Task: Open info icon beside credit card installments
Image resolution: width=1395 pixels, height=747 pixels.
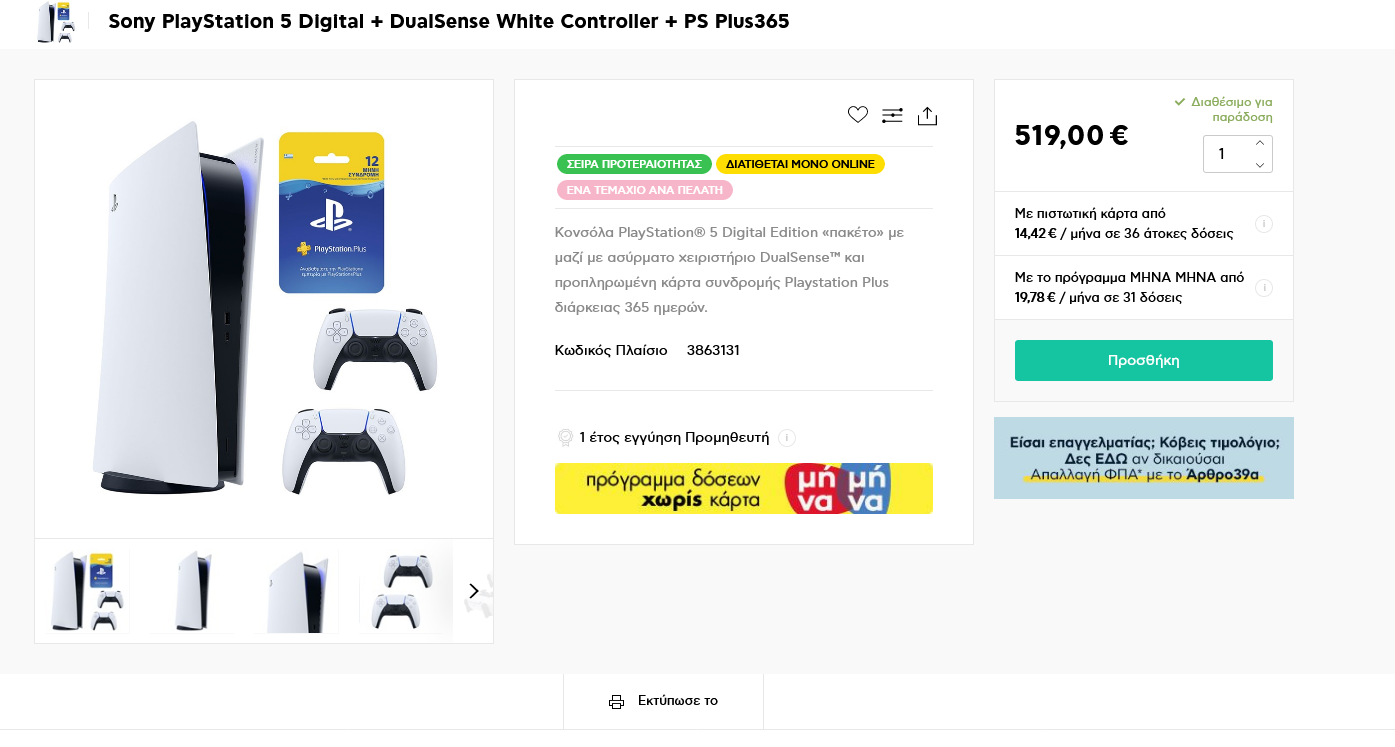Action: pyautogui.click(x=1263, y=224)
